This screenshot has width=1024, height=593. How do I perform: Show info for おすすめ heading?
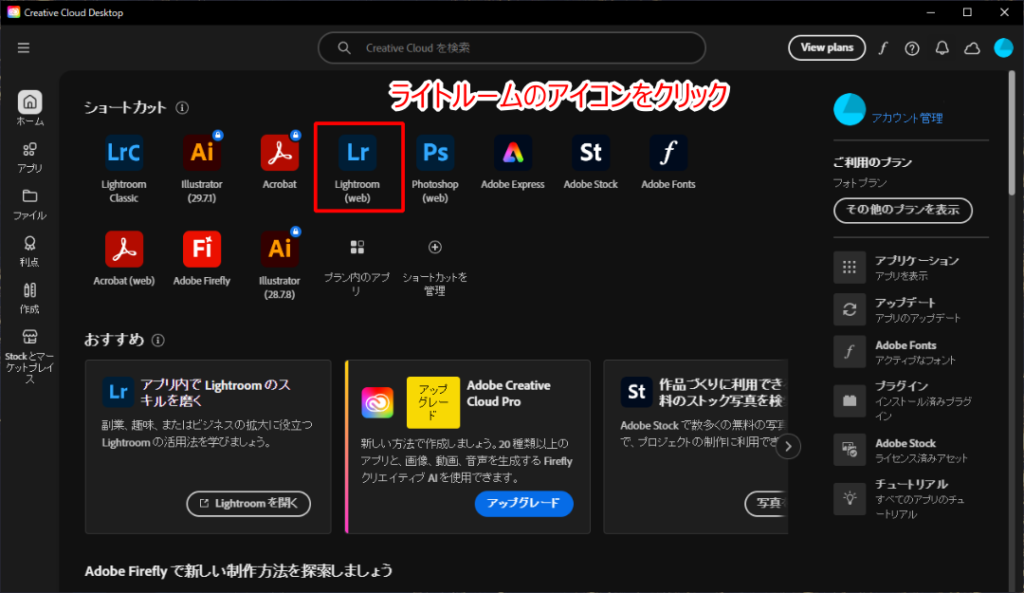click(158, 340)
